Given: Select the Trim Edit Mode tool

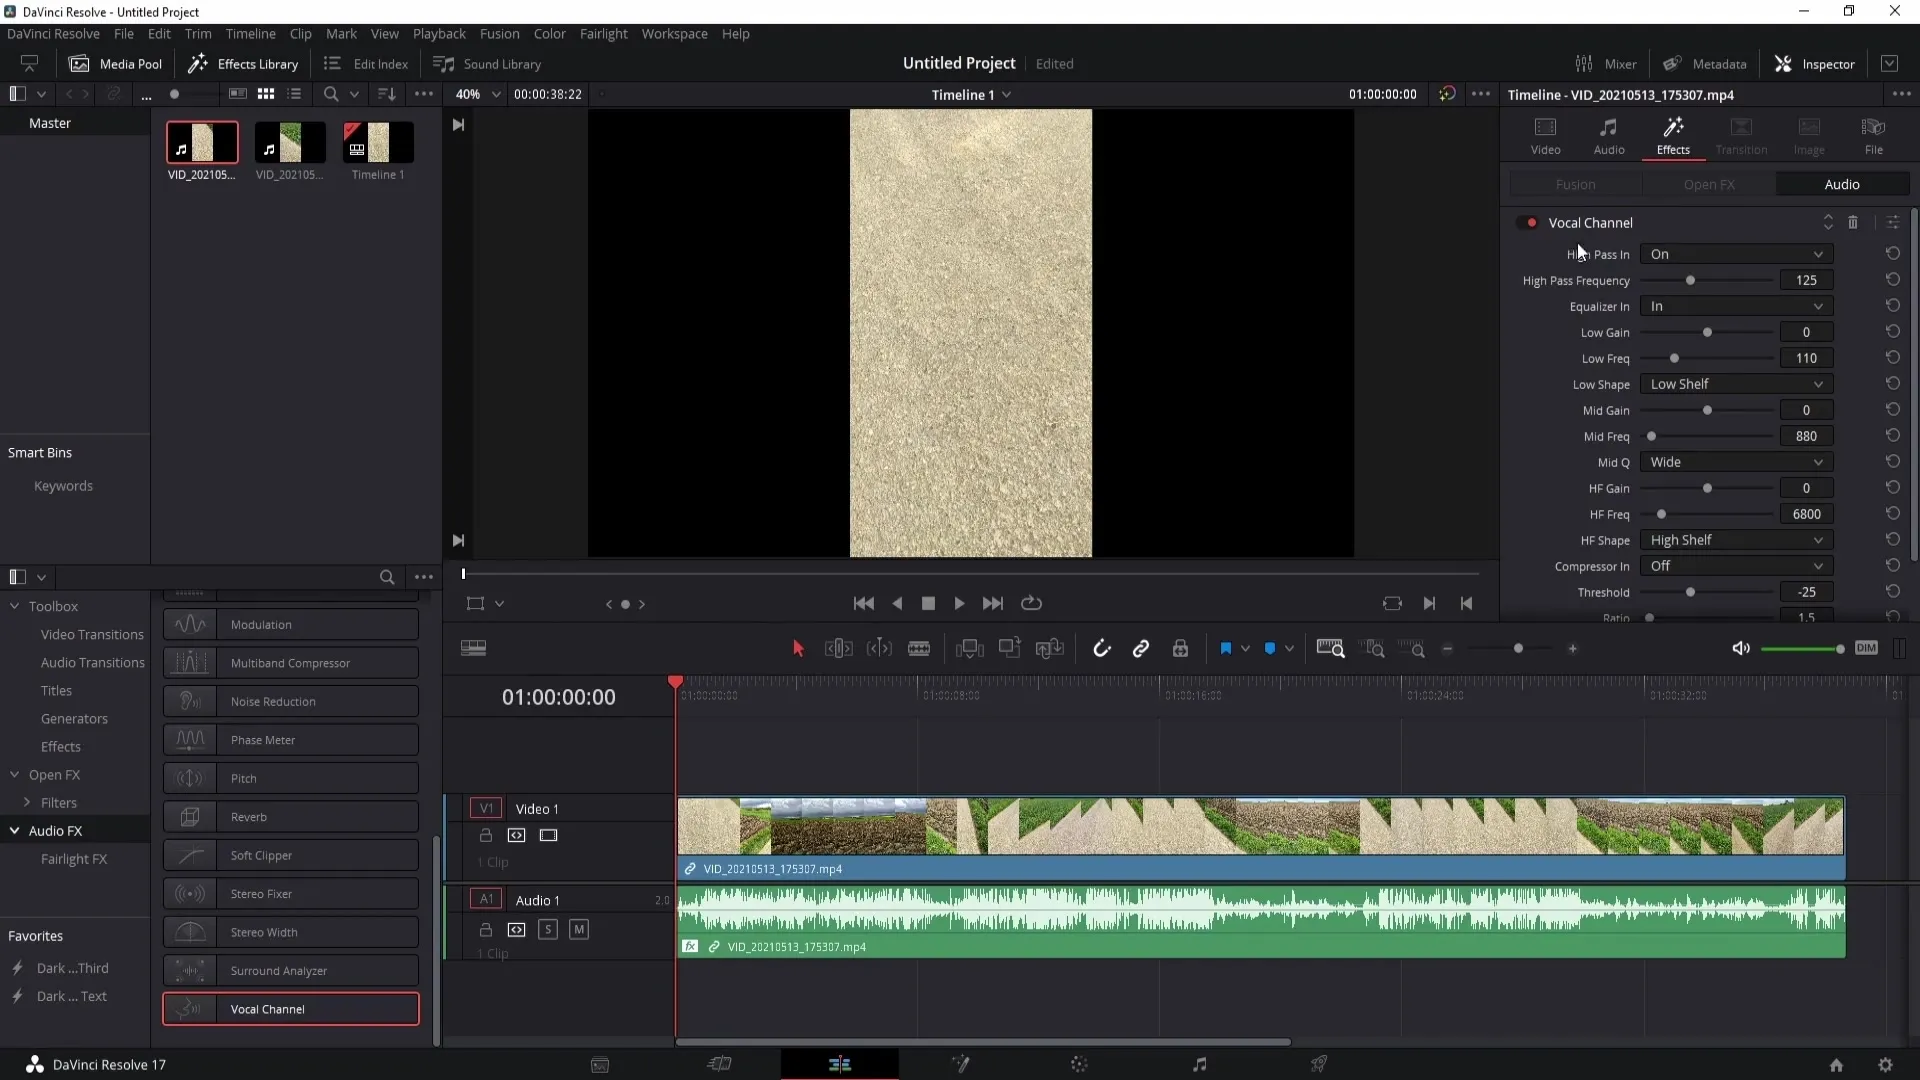Looking at the screenshot, I should (x=838, y=649).
